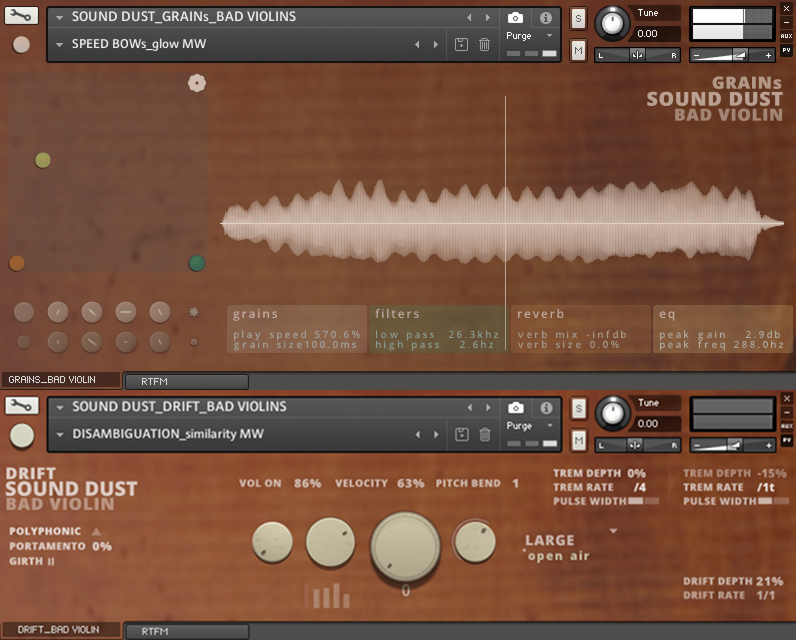The image size is (796, 640).
Task: Select next snapshot after SPEED BOWs_glow MW
Action: 436,44
